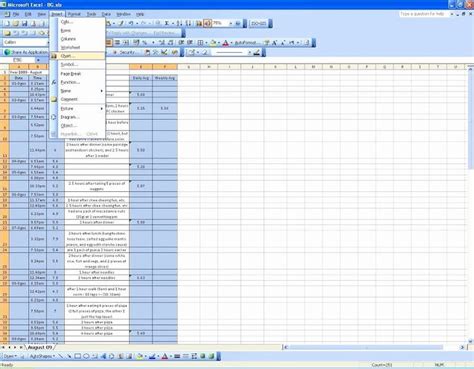This screenshot has width=474, height=369.
Task: Click the Borders icon in Formatting toolbar
Action: pyautogui.click(x=200, y=43)
